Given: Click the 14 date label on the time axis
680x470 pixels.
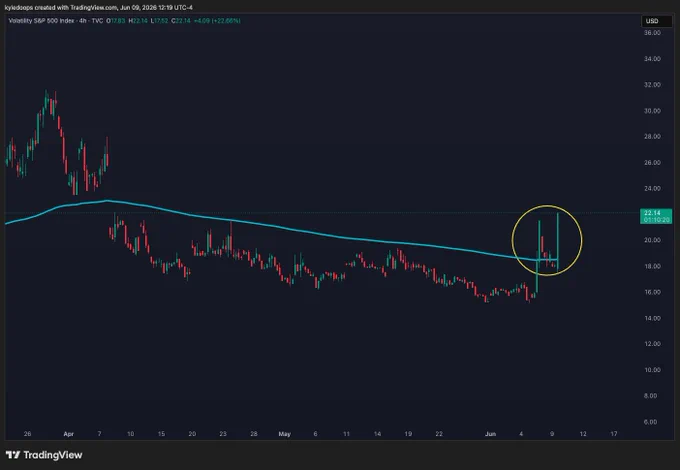Looking at the screenshot, I should click(x=377, y=434).
